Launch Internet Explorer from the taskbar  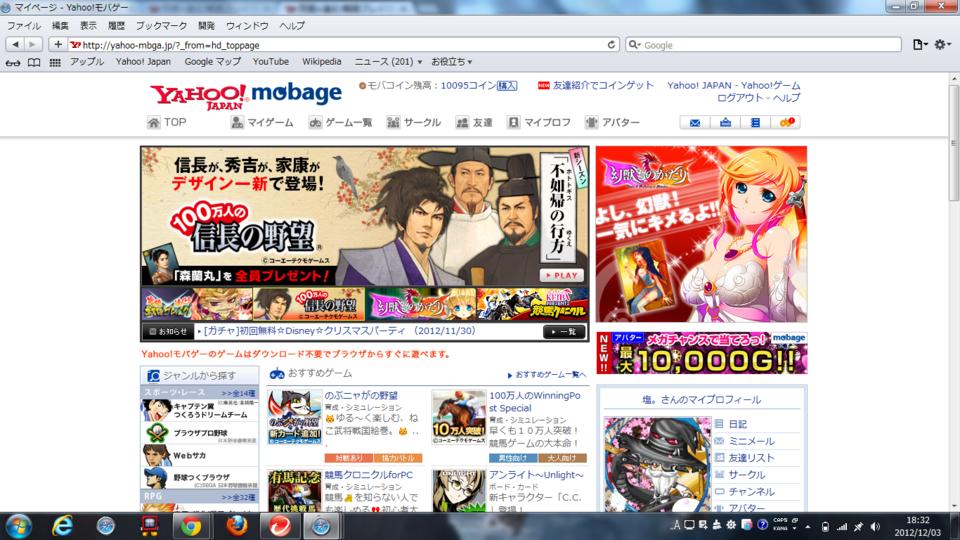[x=62, y=526]
